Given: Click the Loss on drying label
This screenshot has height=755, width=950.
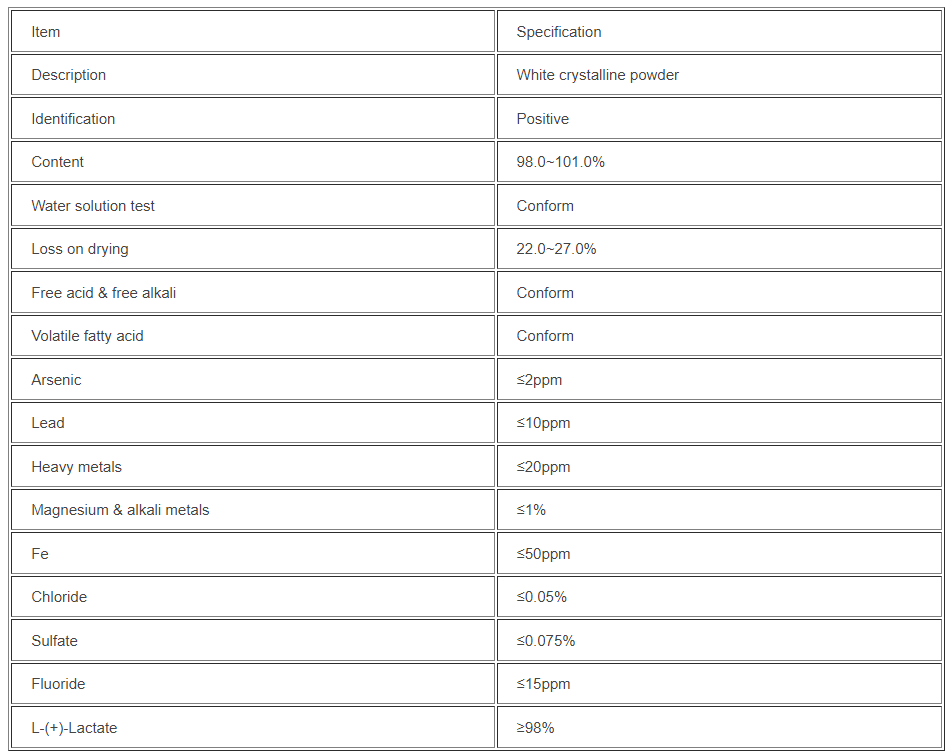Looking at the screenshot, I should pos(80,249).
